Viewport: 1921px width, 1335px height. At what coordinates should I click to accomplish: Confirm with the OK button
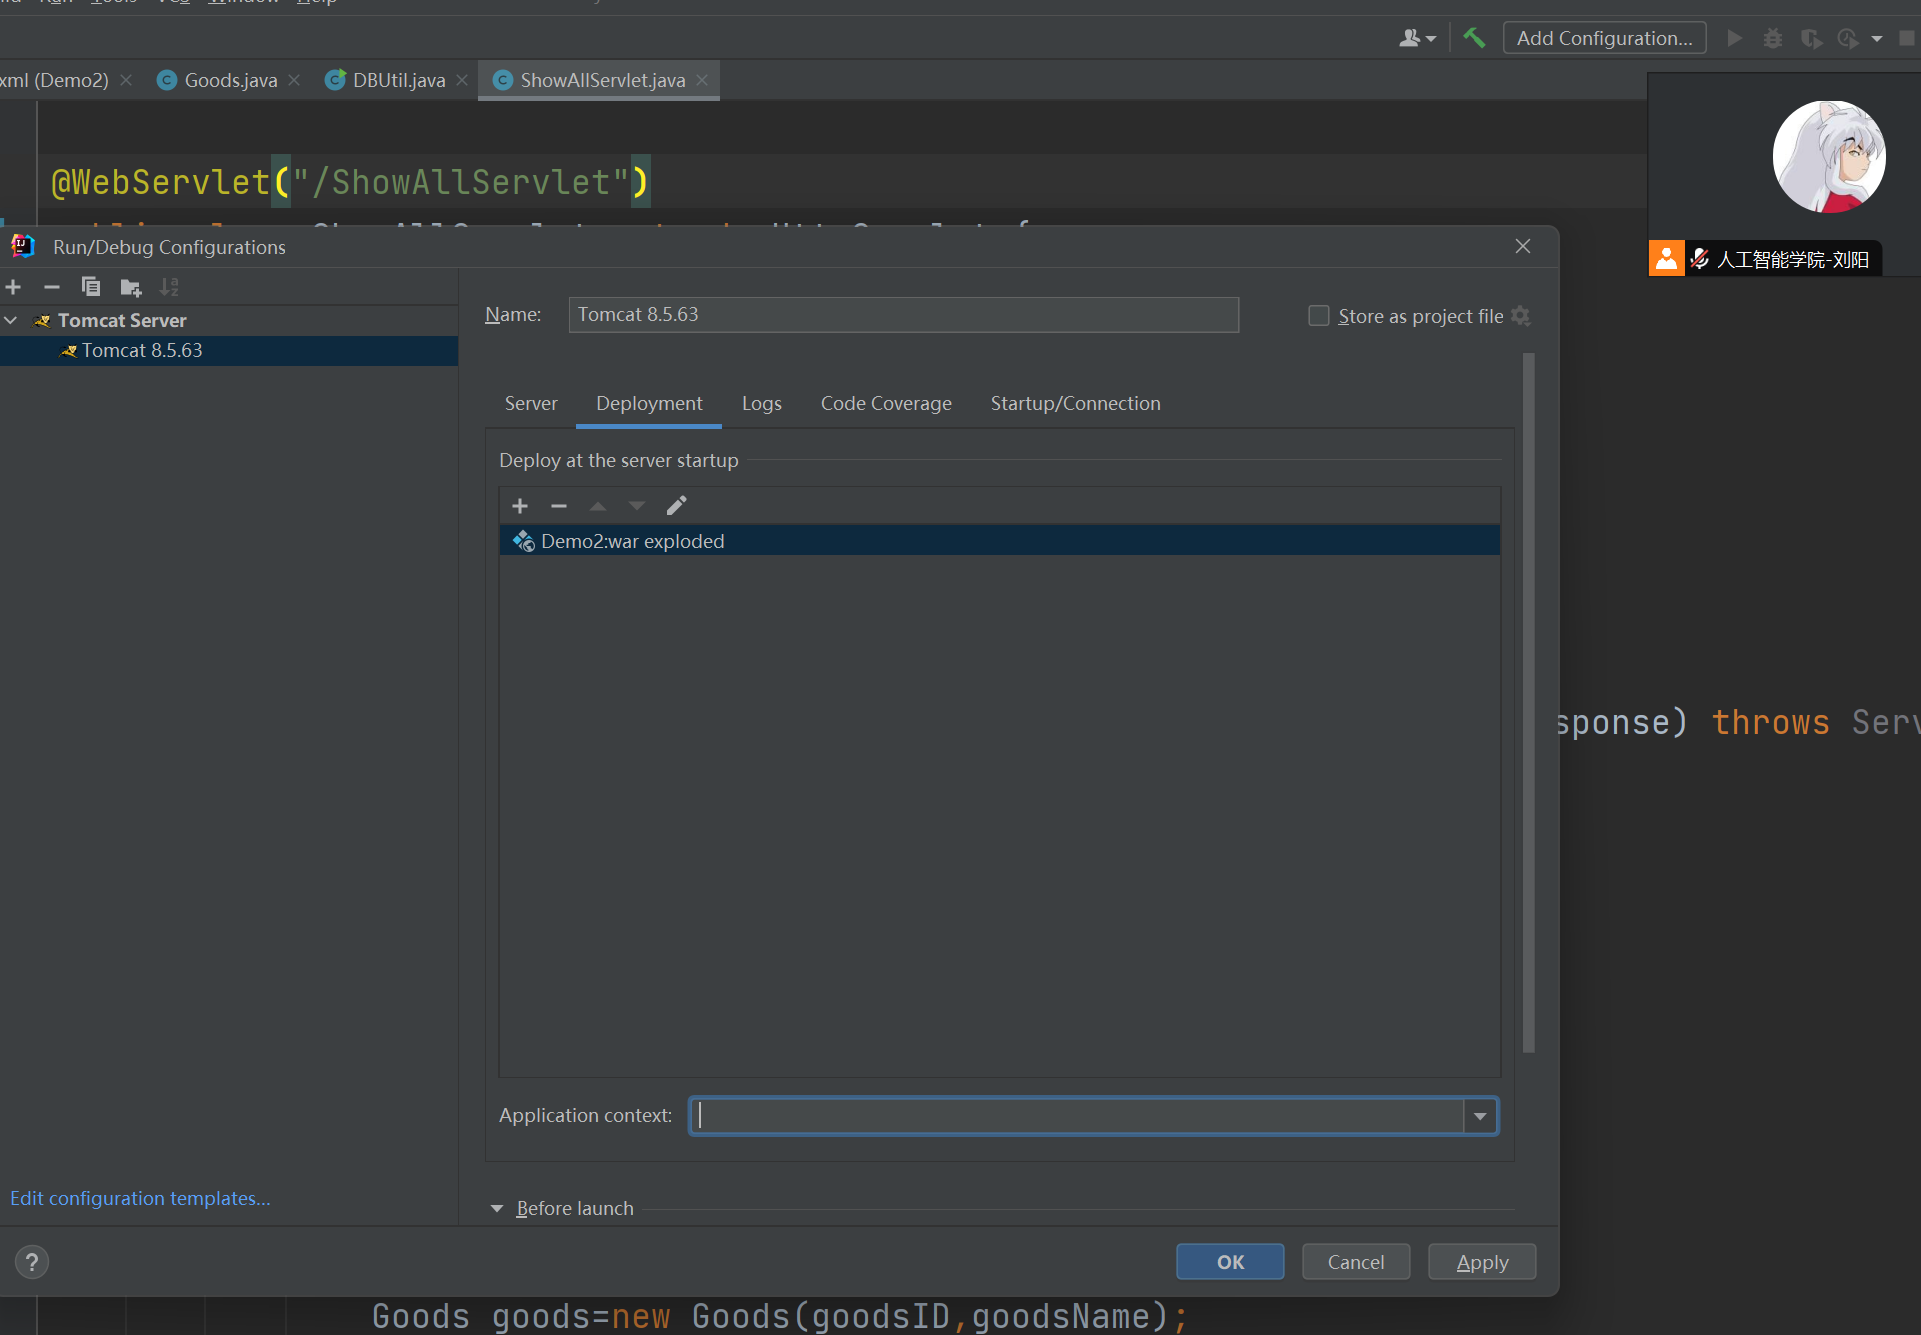click(x=1230, y=1262)
